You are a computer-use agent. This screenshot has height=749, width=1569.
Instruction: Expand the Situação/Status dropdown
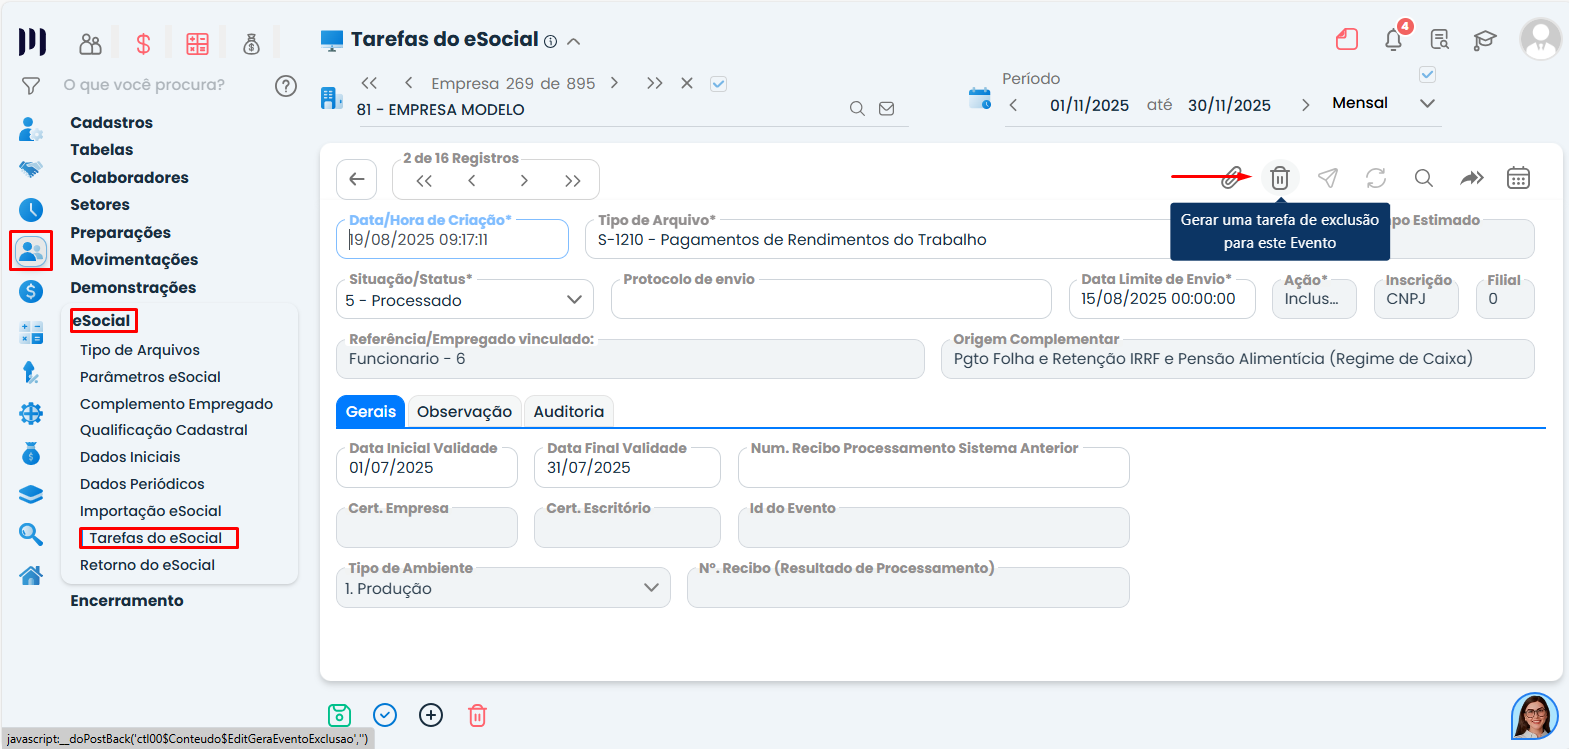coord(574,300)
